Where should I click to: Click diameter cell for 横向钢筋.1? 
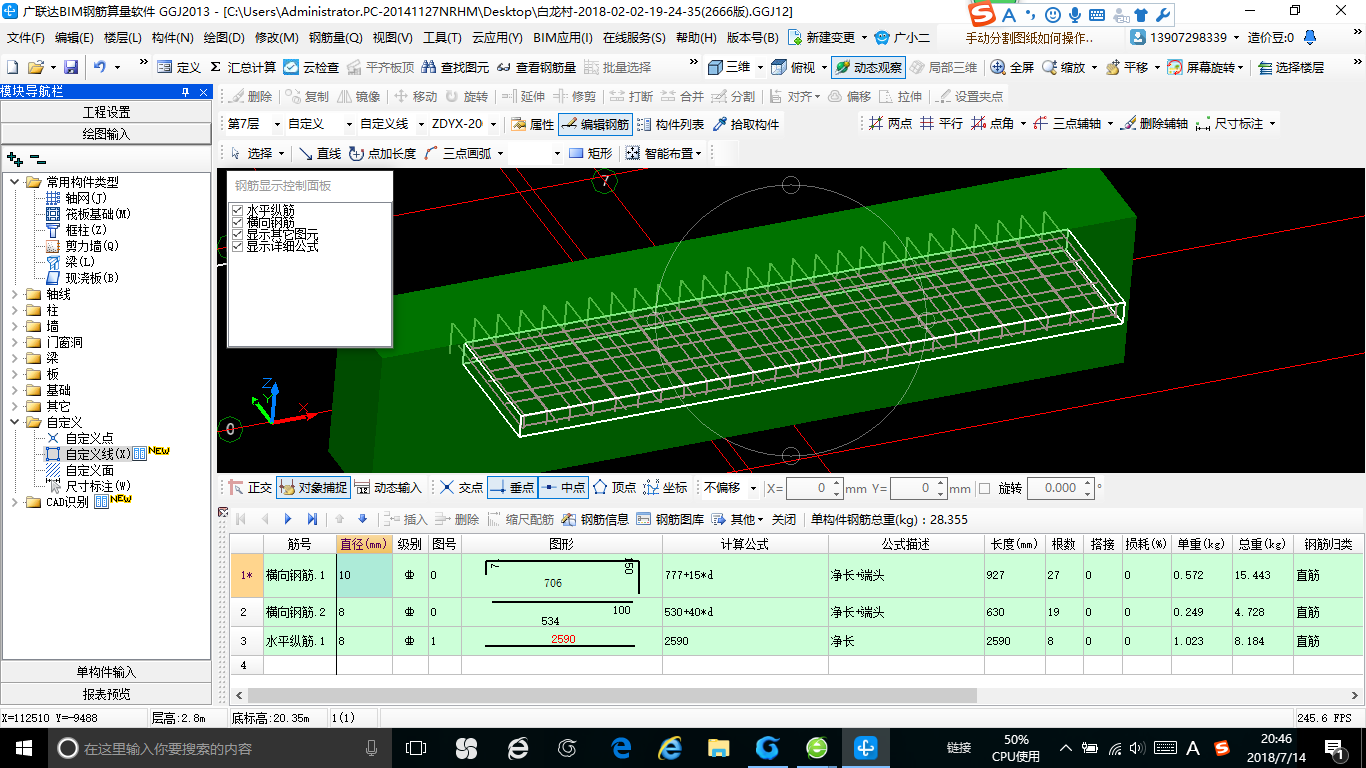[364, 576]
